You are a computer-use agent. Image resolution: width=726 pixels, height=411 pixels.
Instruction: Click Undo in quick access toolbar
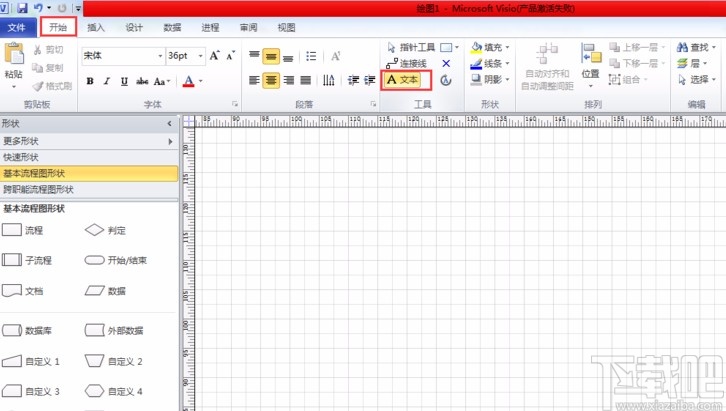[x=38, y=8]
